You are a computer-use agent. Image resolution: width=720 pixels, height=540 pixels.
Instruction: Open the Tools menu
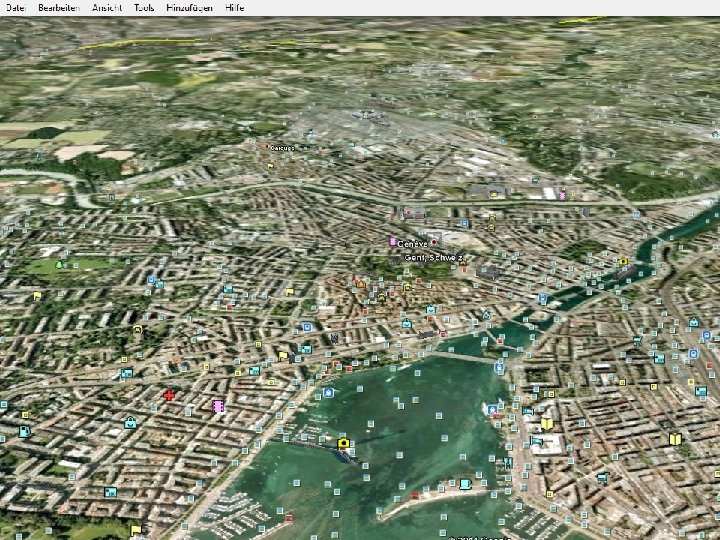coord(144,8)
